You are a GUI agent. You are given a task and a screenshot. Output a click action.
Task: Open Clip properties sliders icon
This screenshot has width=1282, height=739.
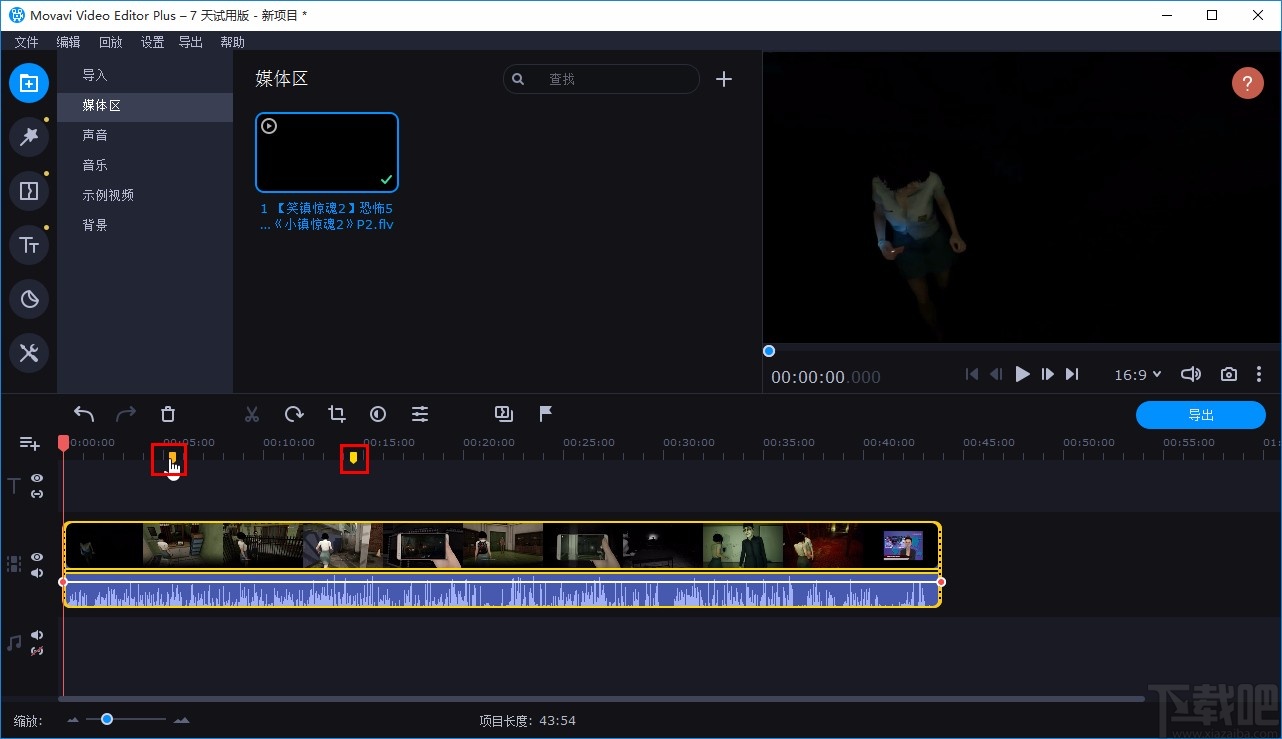420,414
